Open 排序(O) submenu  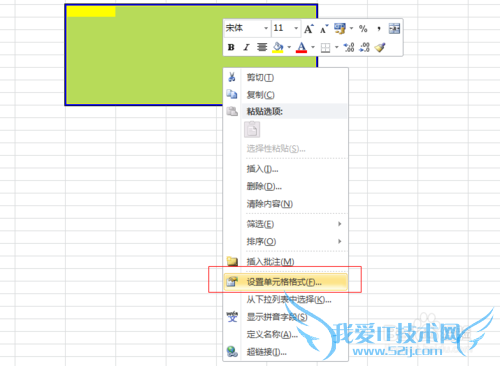286,242
